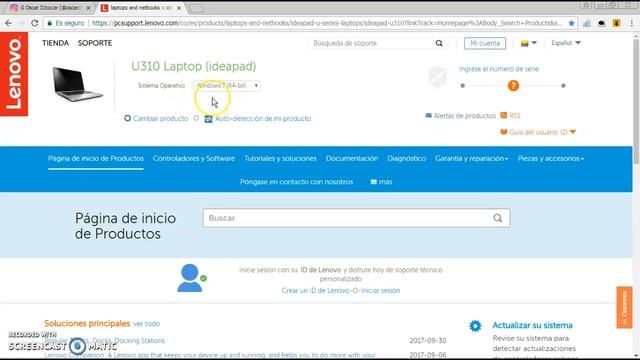Click the U310 Laptop (ideapad) title
This screenshot has width=640, height=360.
click(193, 66)
